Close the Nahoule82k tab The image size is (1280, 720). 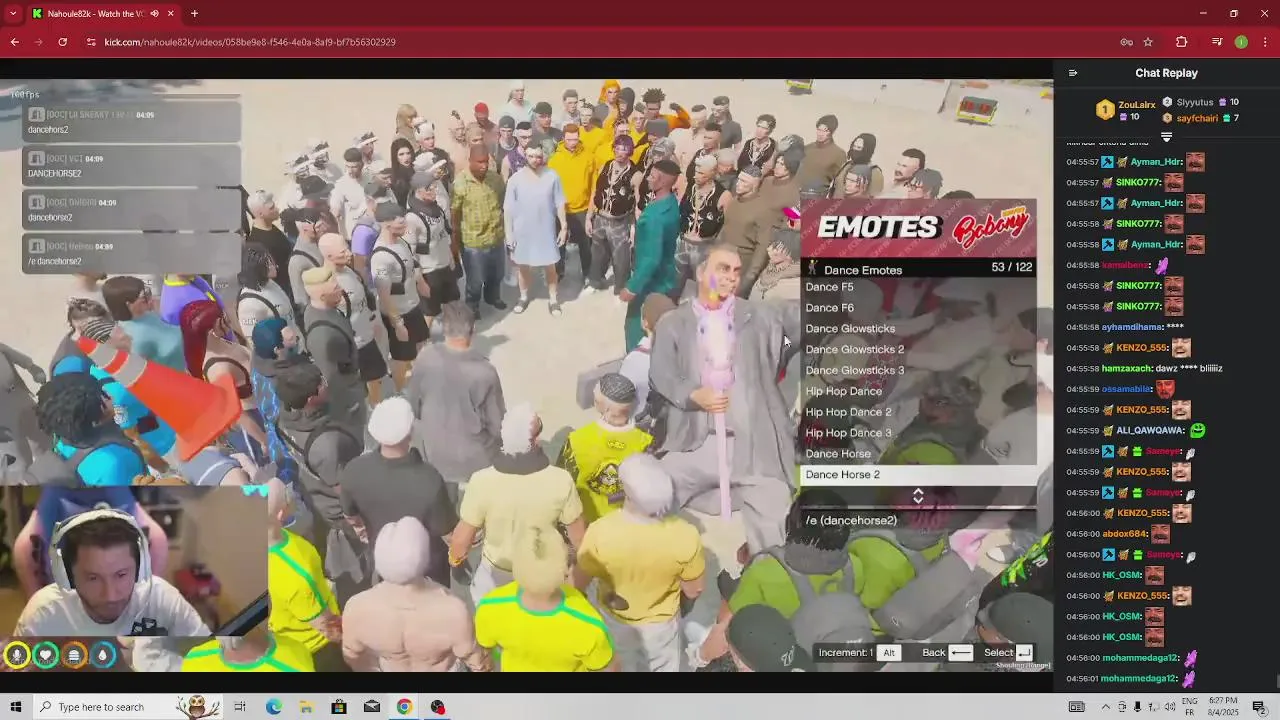170,14
